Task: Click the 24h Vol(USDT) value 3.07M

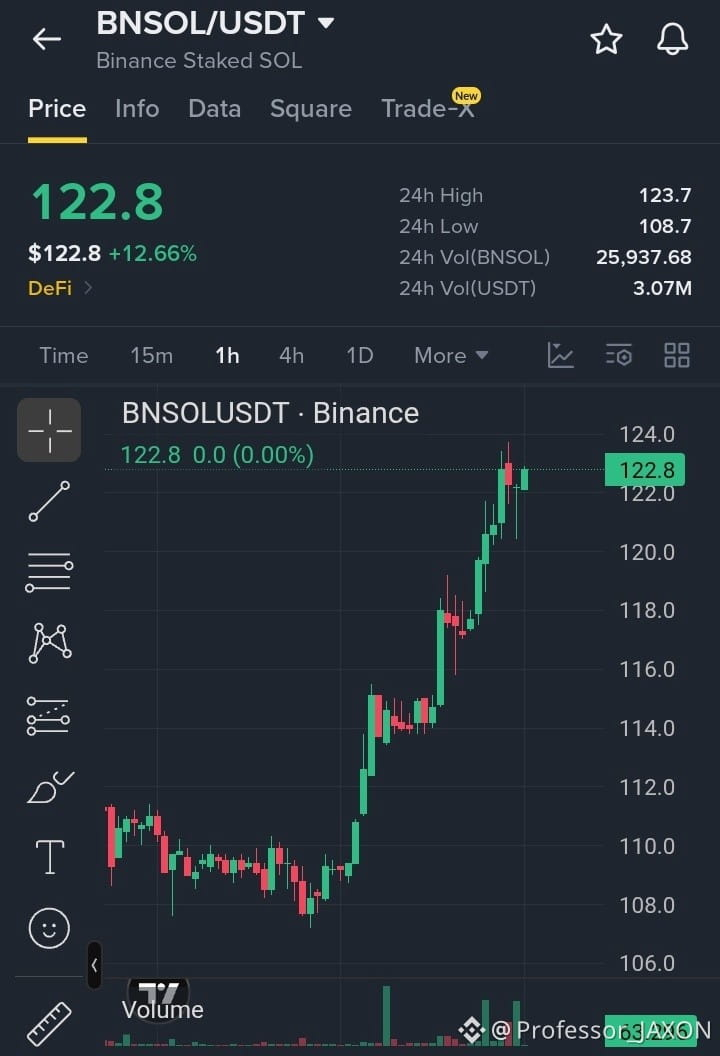Action: click(x=662, y=288)
